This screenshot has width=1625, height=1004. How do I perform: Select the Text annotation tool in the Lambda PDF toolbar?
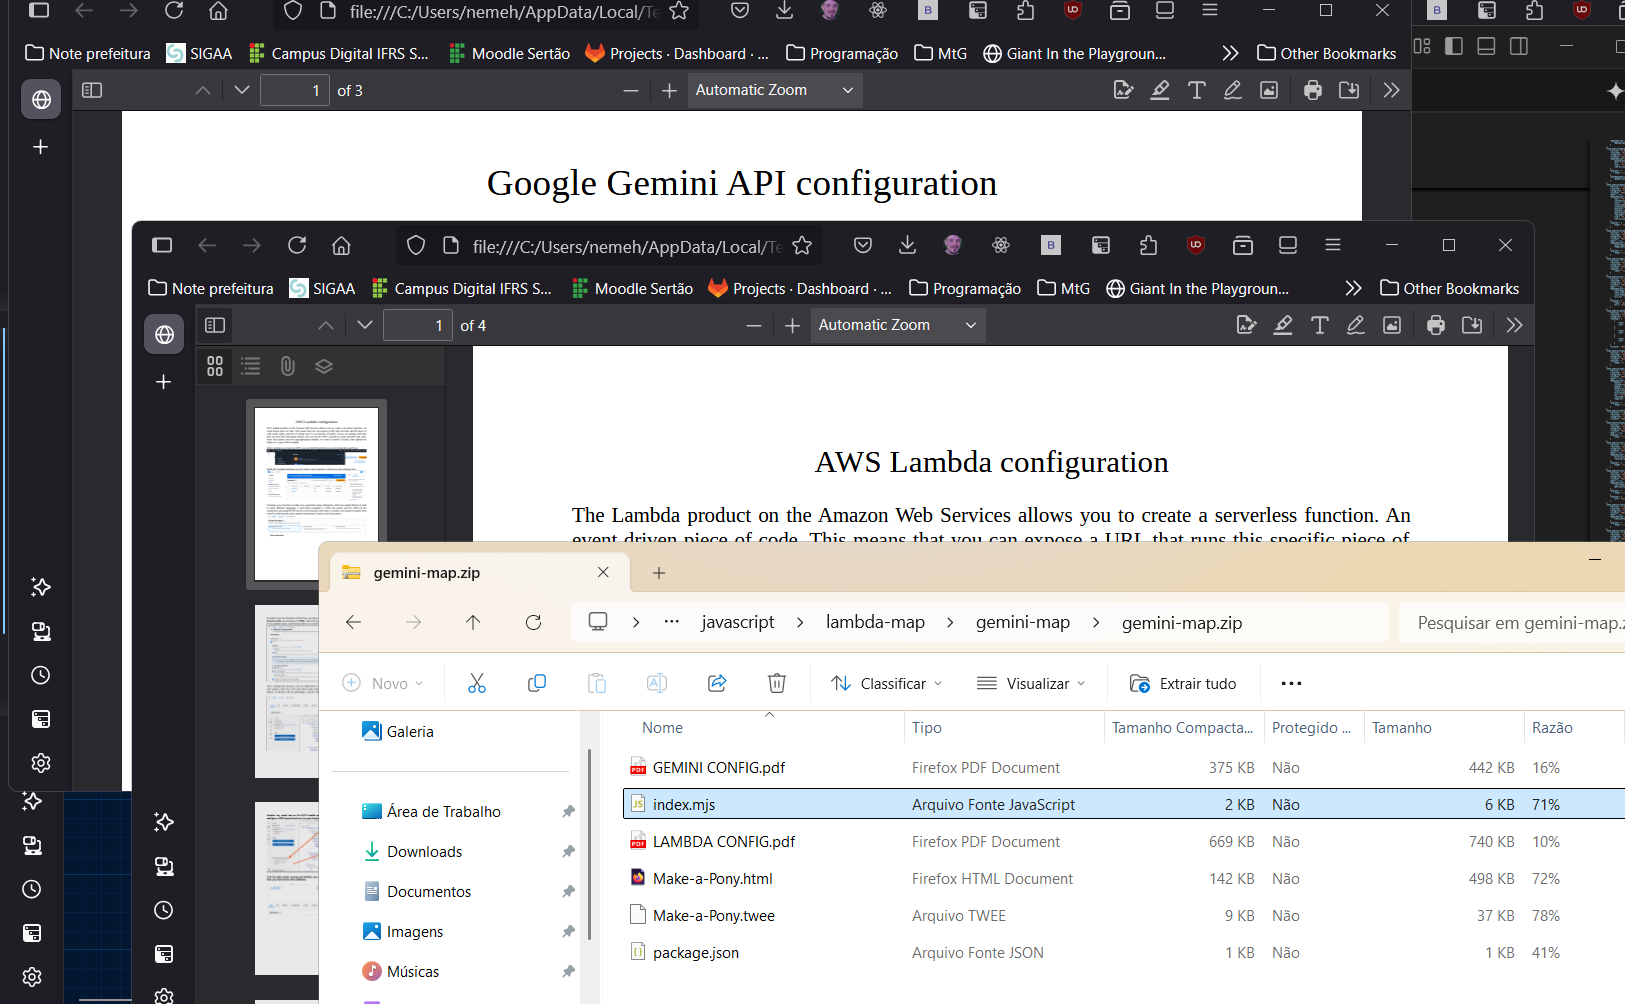point(1320,325)
